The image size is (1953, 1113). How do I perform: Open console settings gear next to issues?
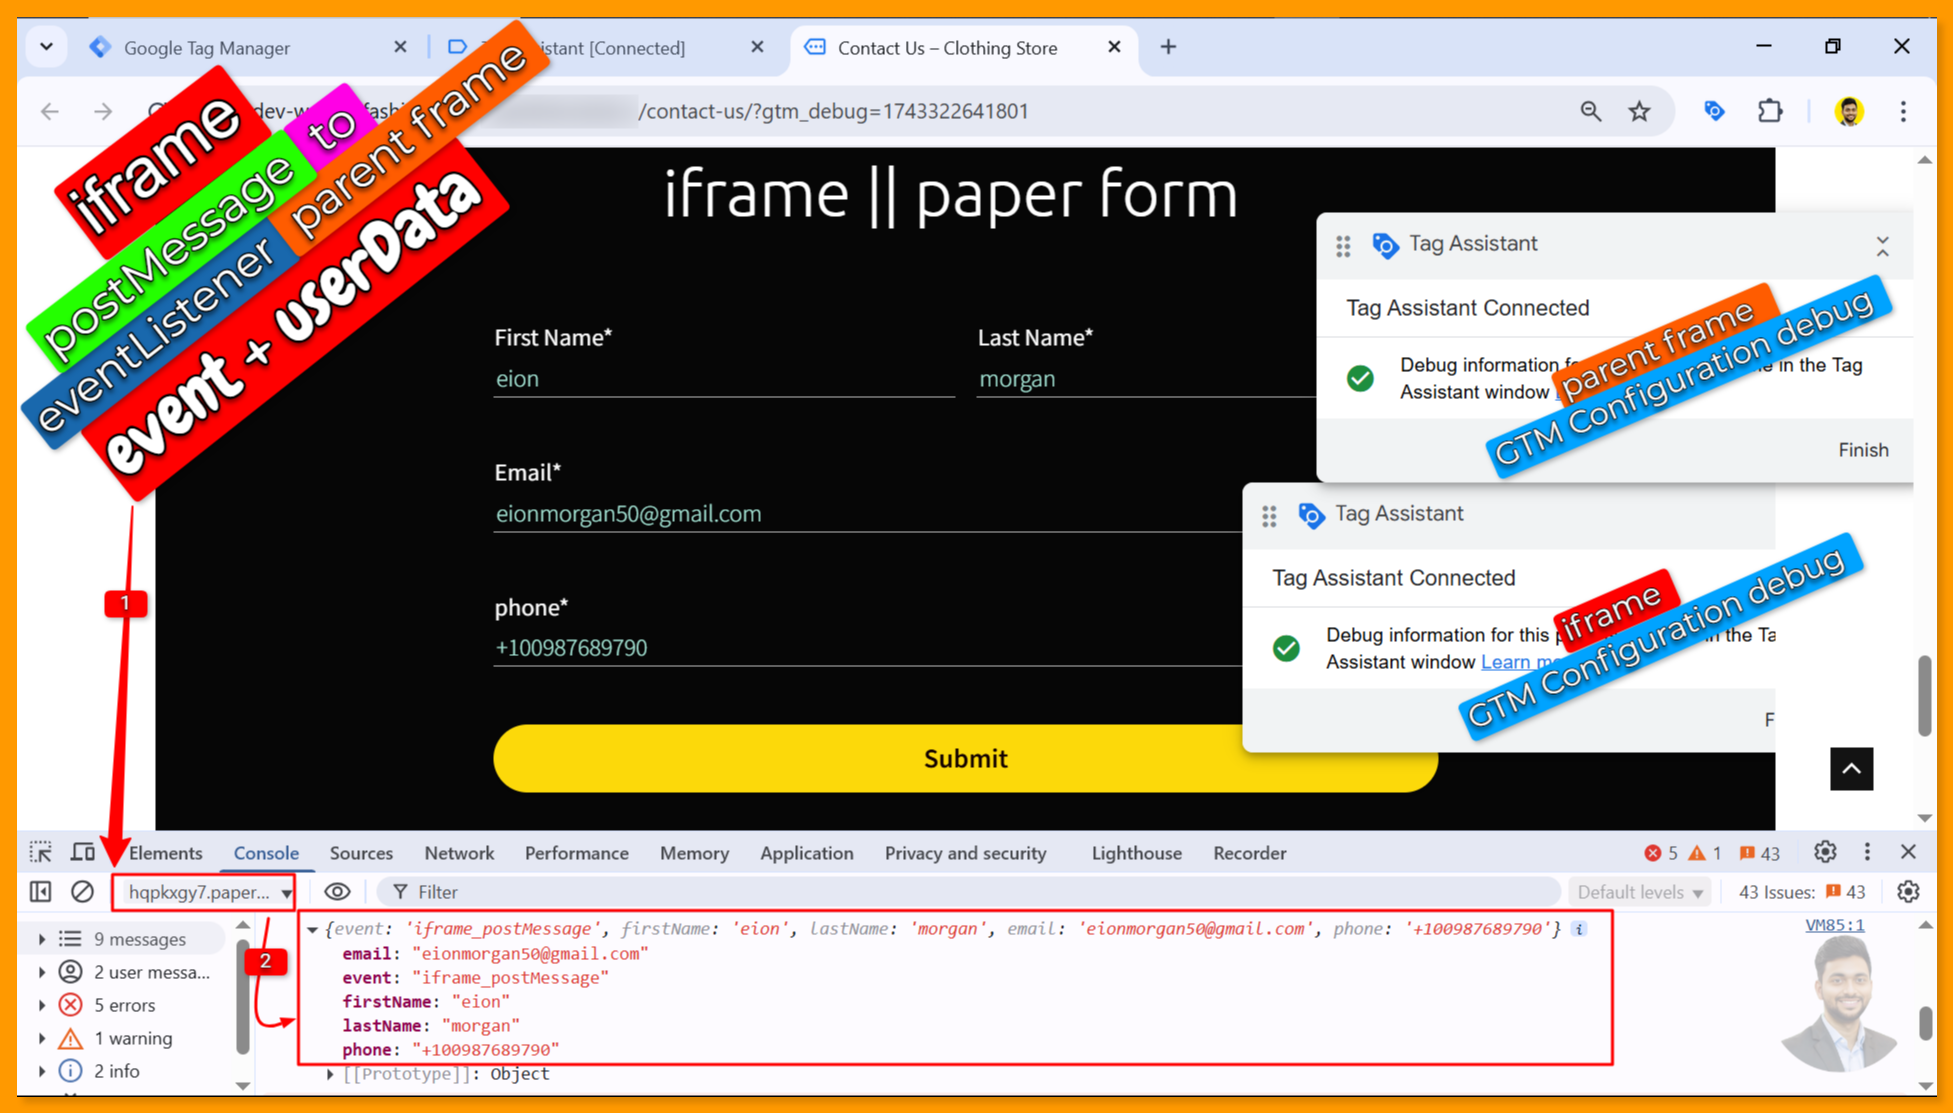tap(1908, 892)
